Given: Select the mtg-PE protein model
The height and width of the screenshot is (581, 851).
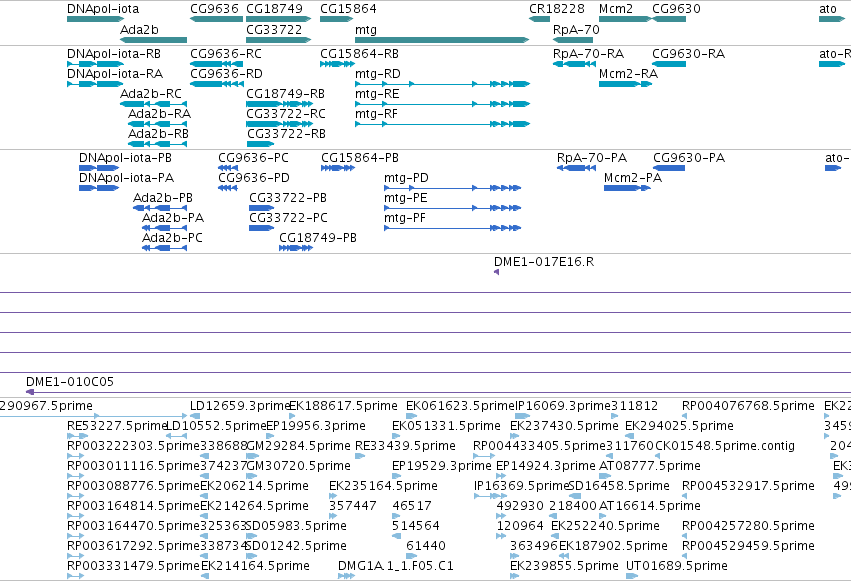Looking at the screenshot, I should pyautogui.click(x=453, y=208).
